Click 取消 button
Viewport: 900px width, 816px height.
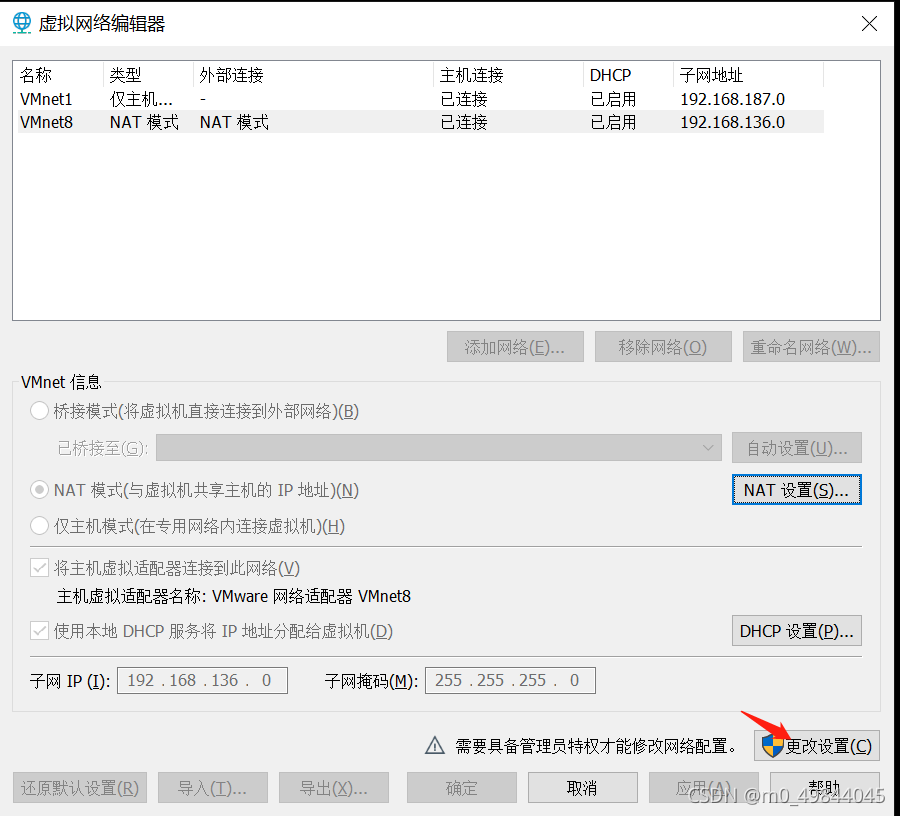coord(583,788)
